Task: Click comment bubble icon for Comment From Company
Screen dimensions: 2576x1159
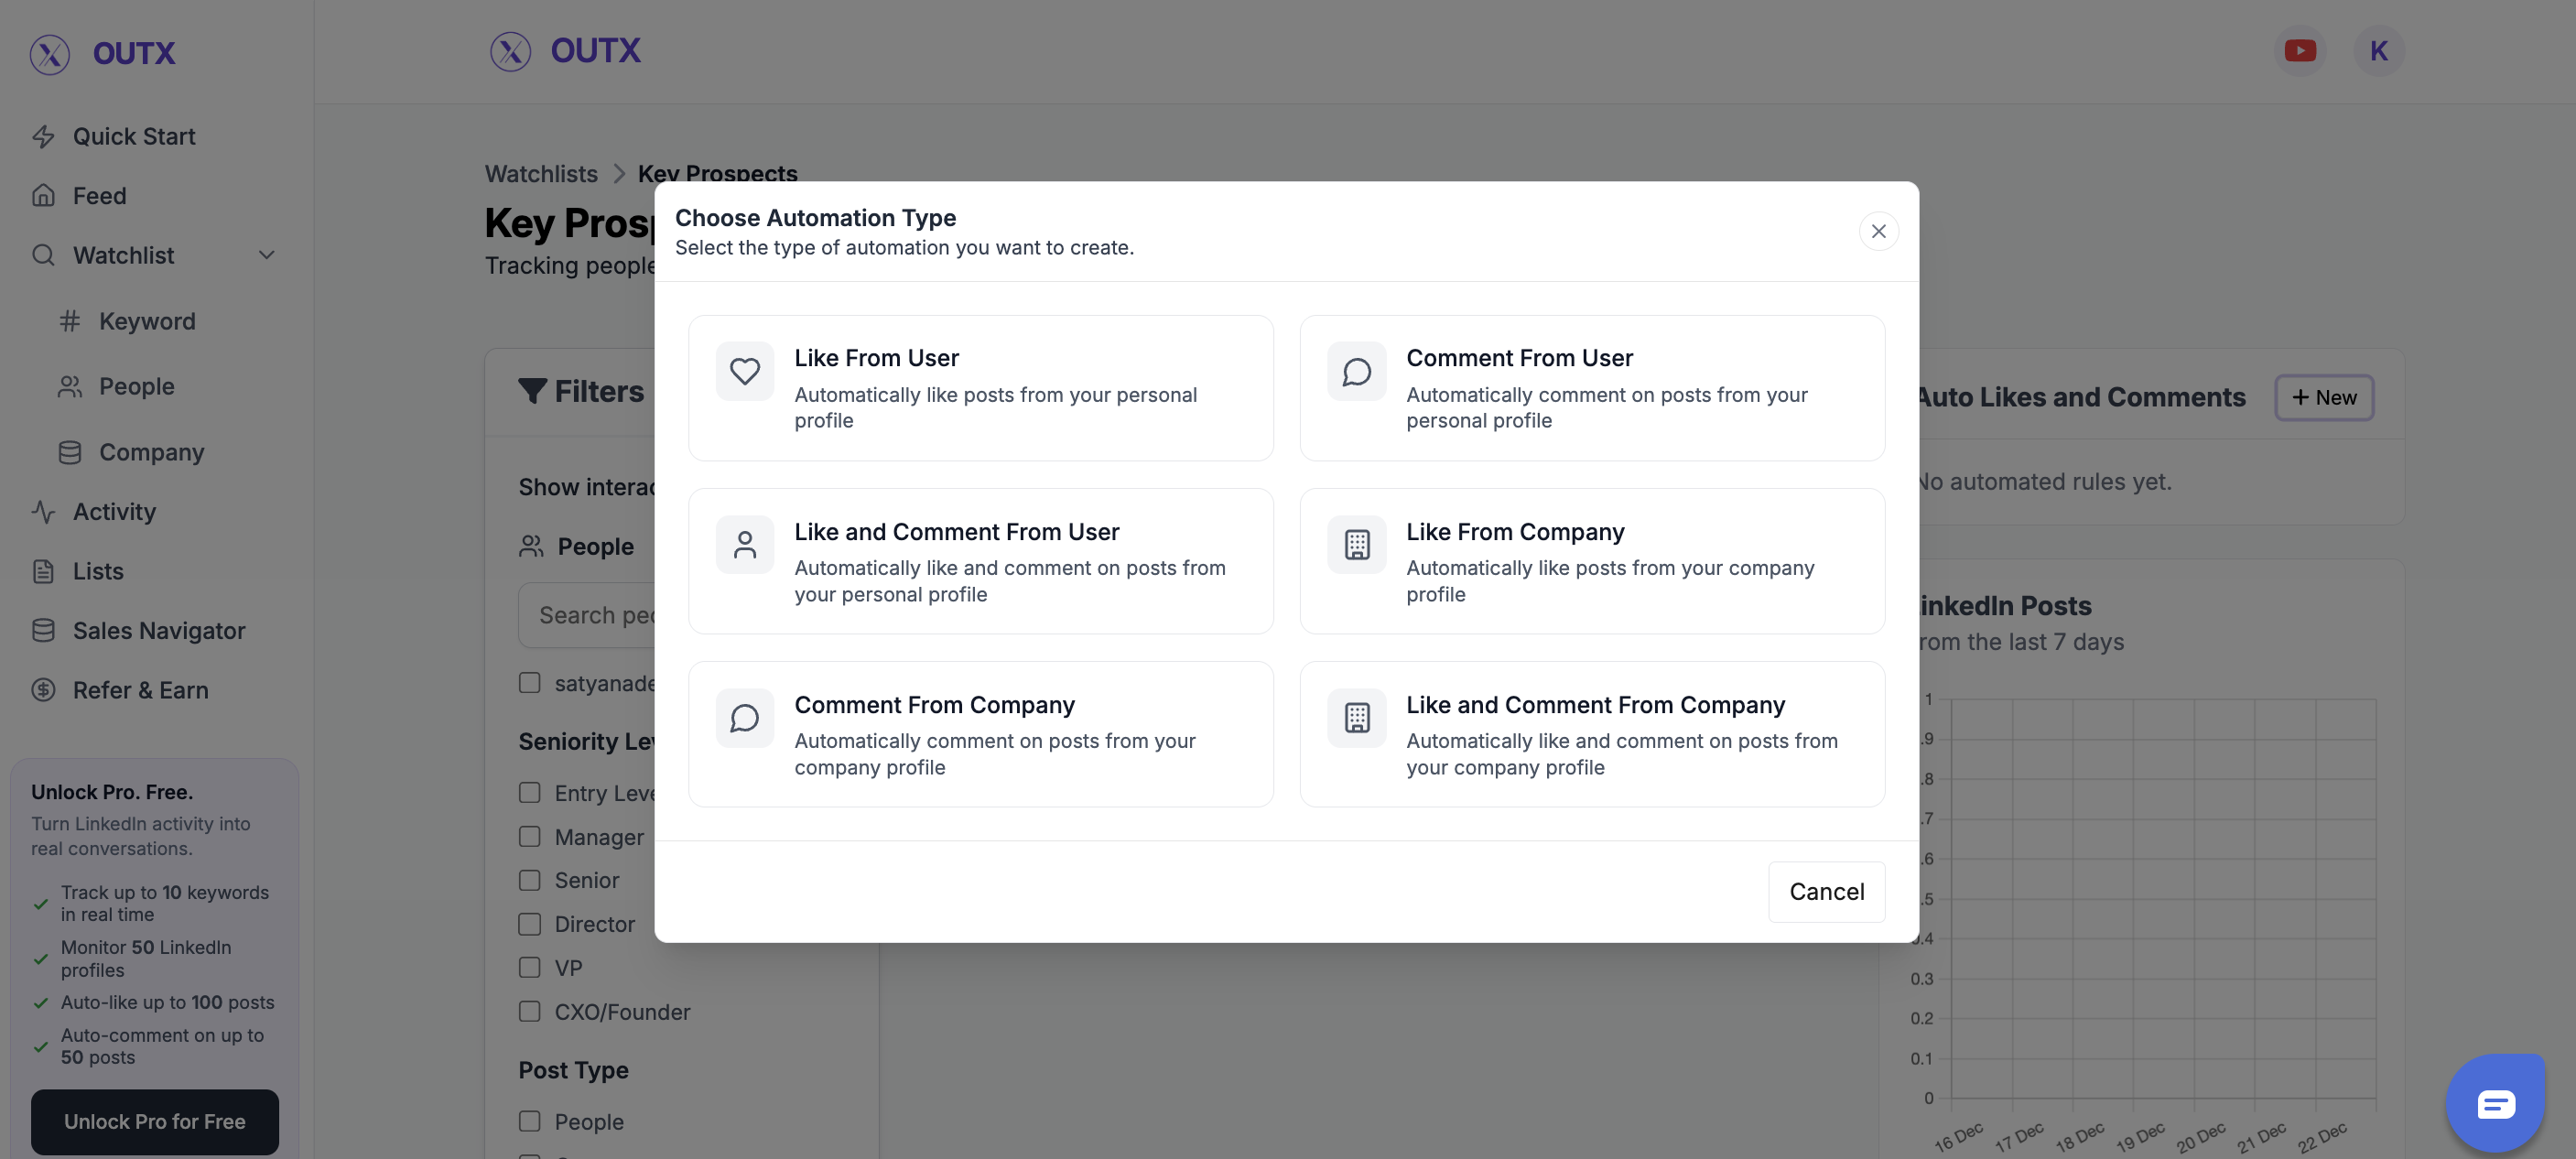Action: (744, 717)
